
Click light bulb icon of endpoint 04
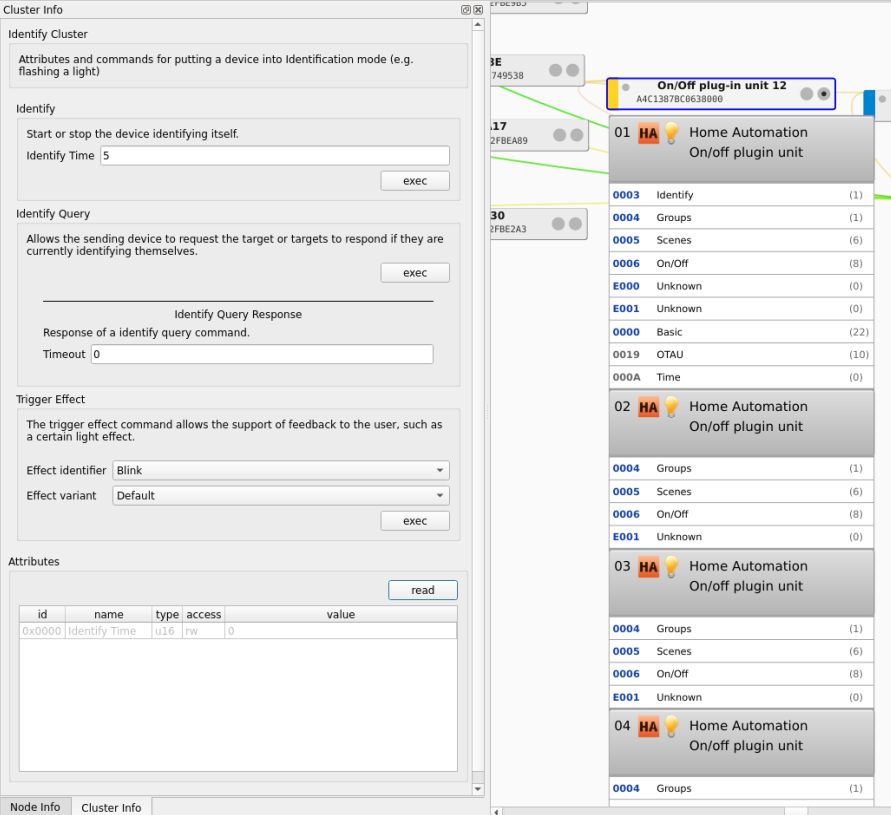click(672, 726)
